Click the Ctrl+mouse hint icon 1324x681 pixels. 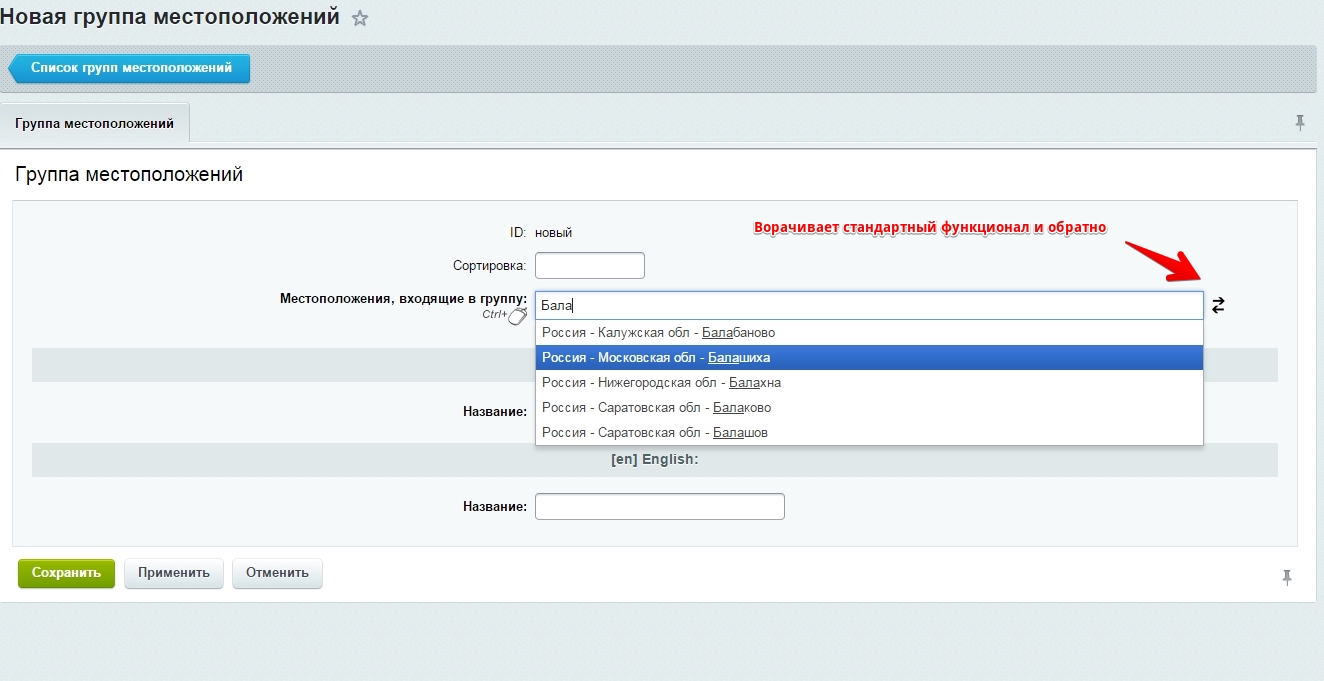tap(516, 316)
